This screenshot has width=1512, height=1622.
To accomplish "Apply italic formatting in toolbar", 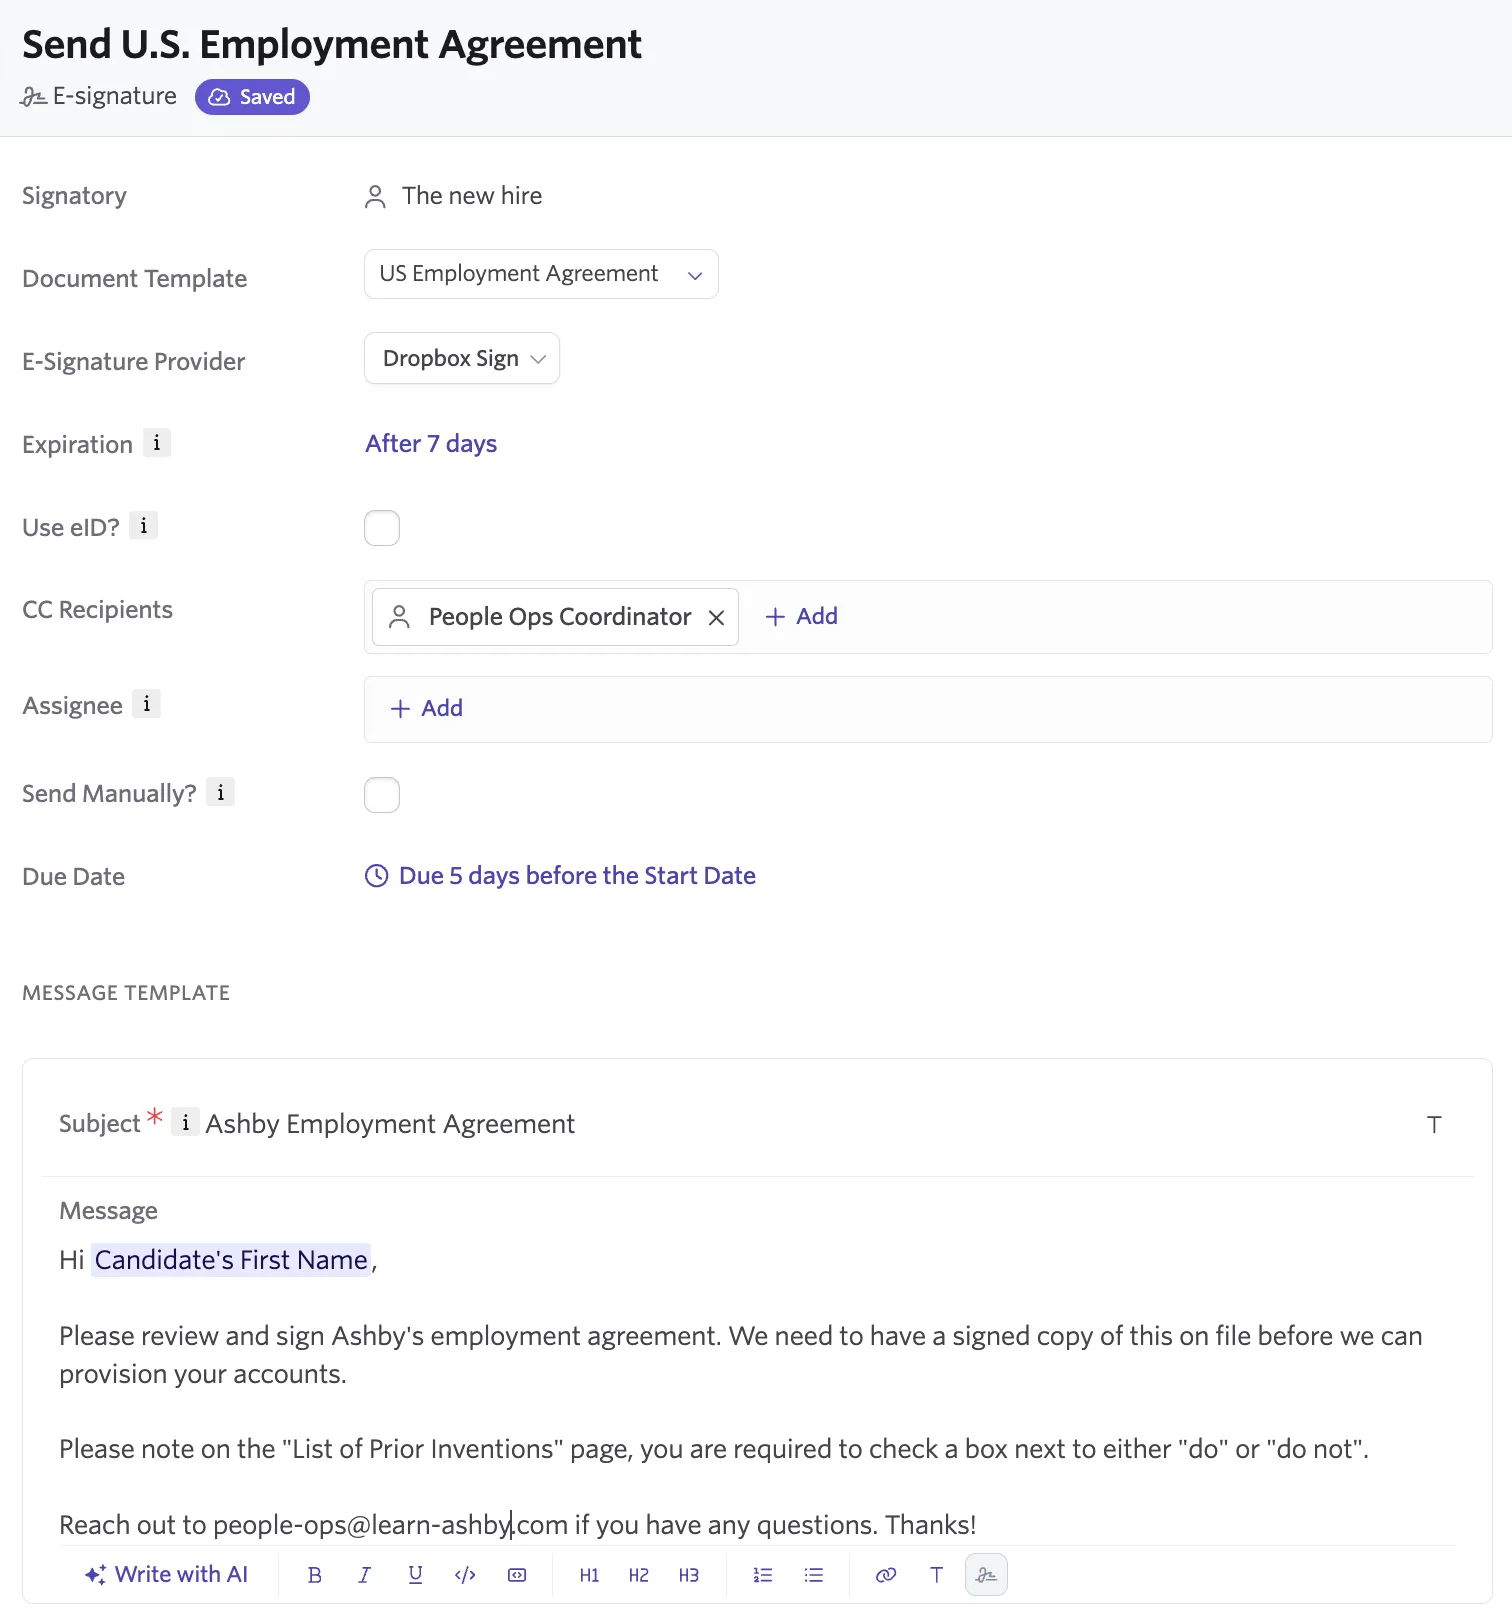I will click(x=365, y=1575).
